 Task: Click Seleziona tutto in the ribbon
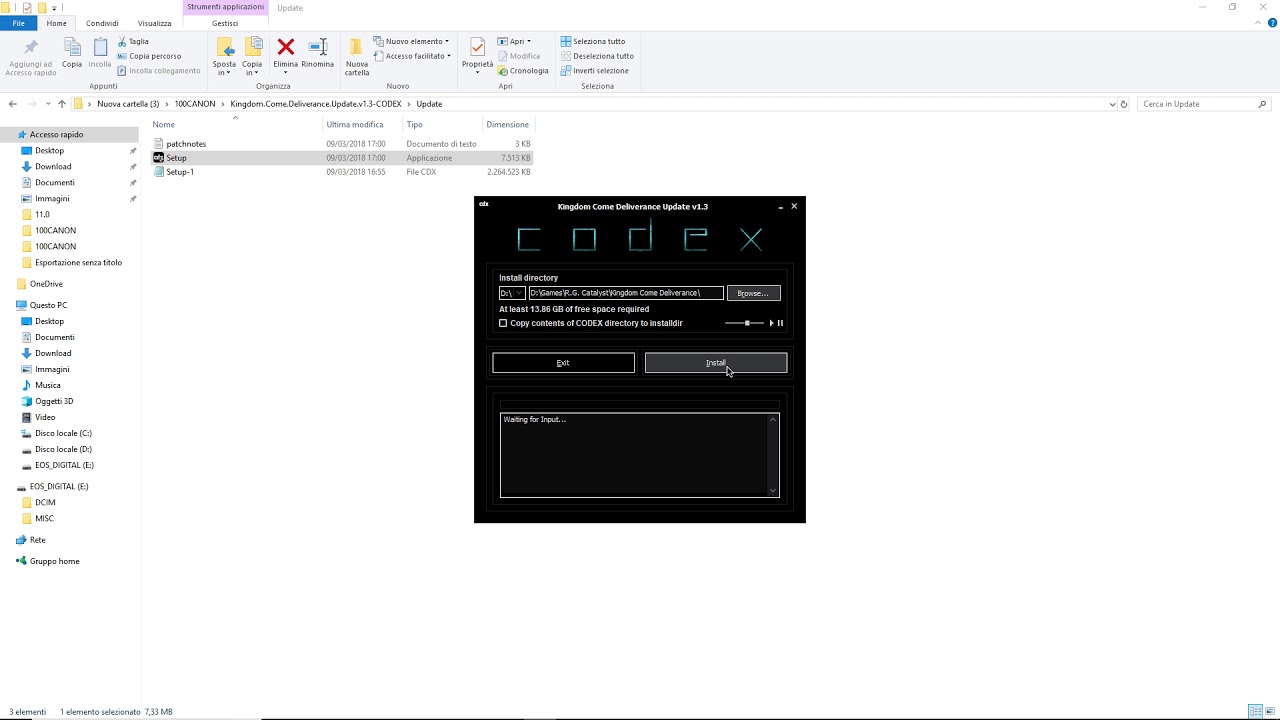593,41
